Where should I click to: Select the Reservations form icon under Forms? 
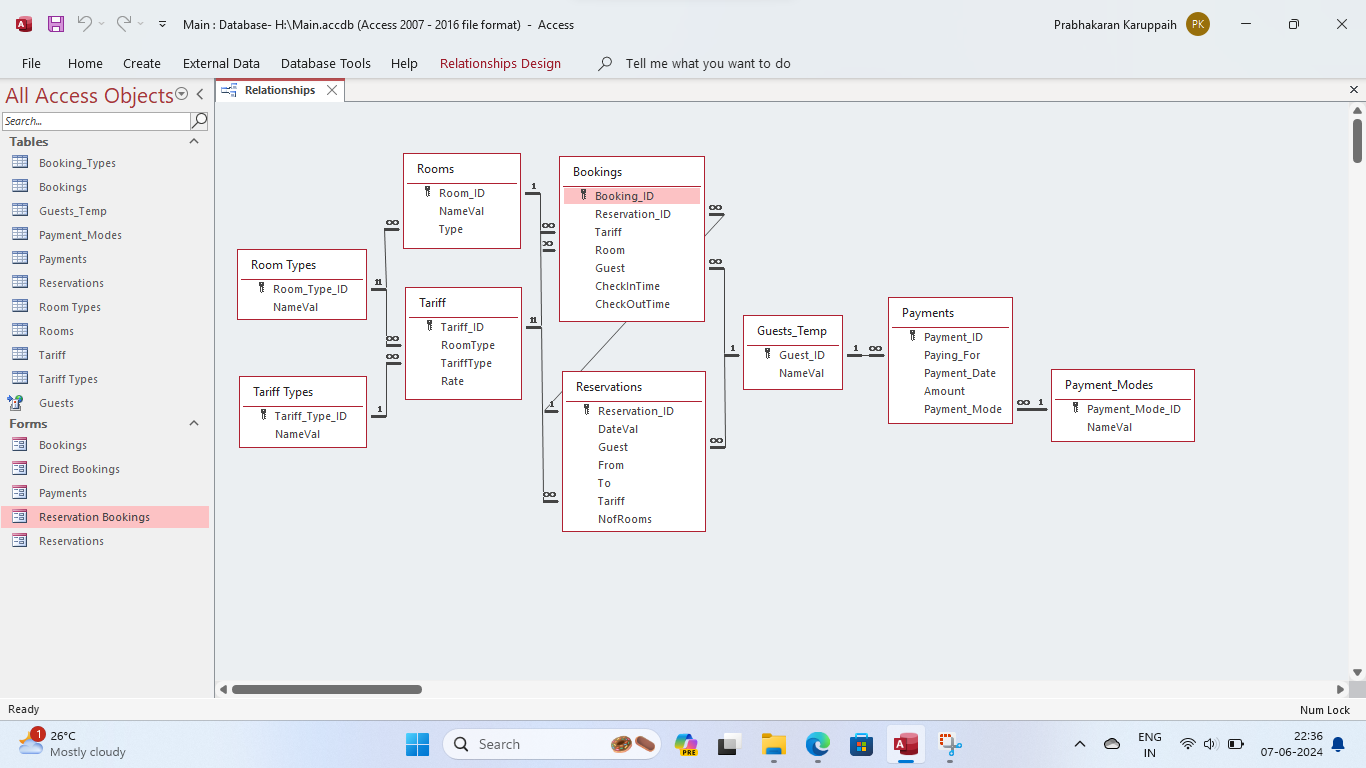[x=19, y=540]
